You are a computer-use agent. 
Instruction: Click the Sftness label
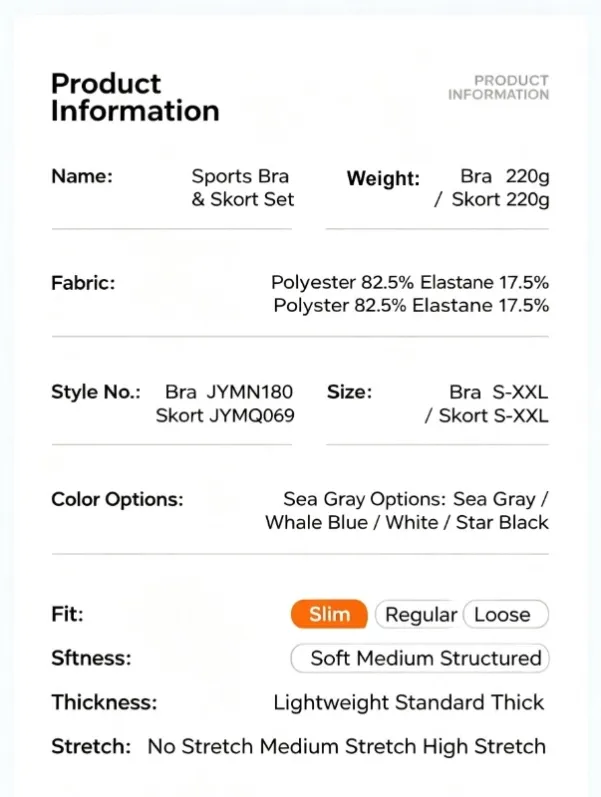[x=91, y=658]
